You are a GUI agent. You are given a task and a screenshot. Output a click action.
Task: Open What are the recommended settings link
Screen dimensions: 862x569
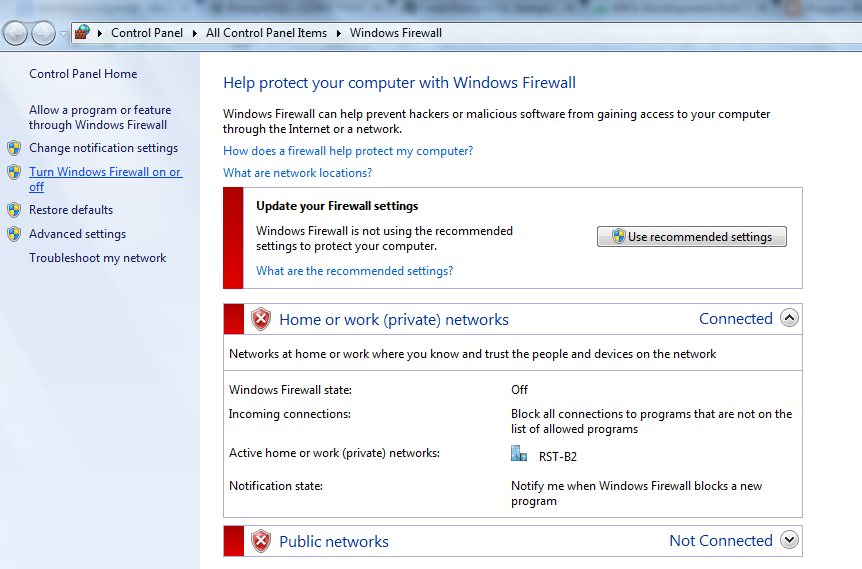click(x=355, y=270)
